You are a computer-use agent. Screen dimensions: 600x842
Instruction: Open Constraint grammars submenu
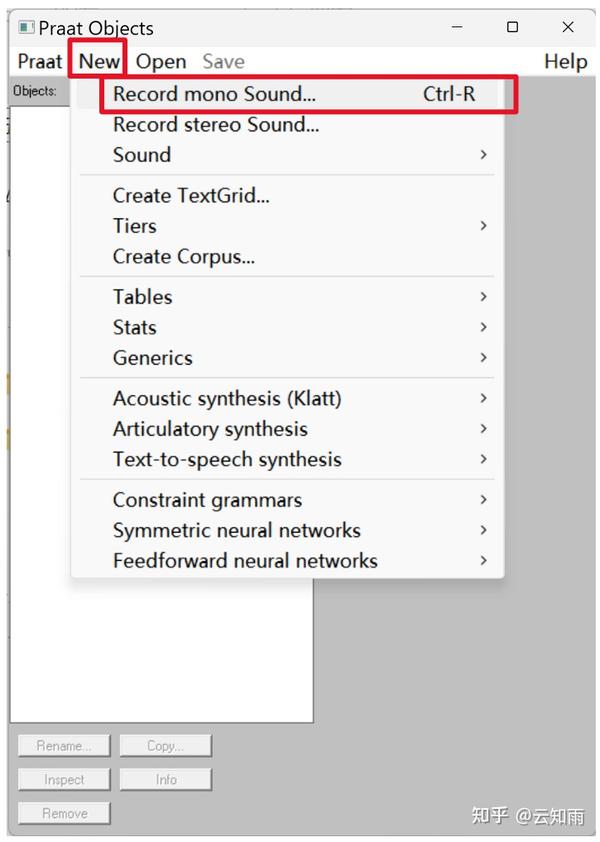click(207, 500)
